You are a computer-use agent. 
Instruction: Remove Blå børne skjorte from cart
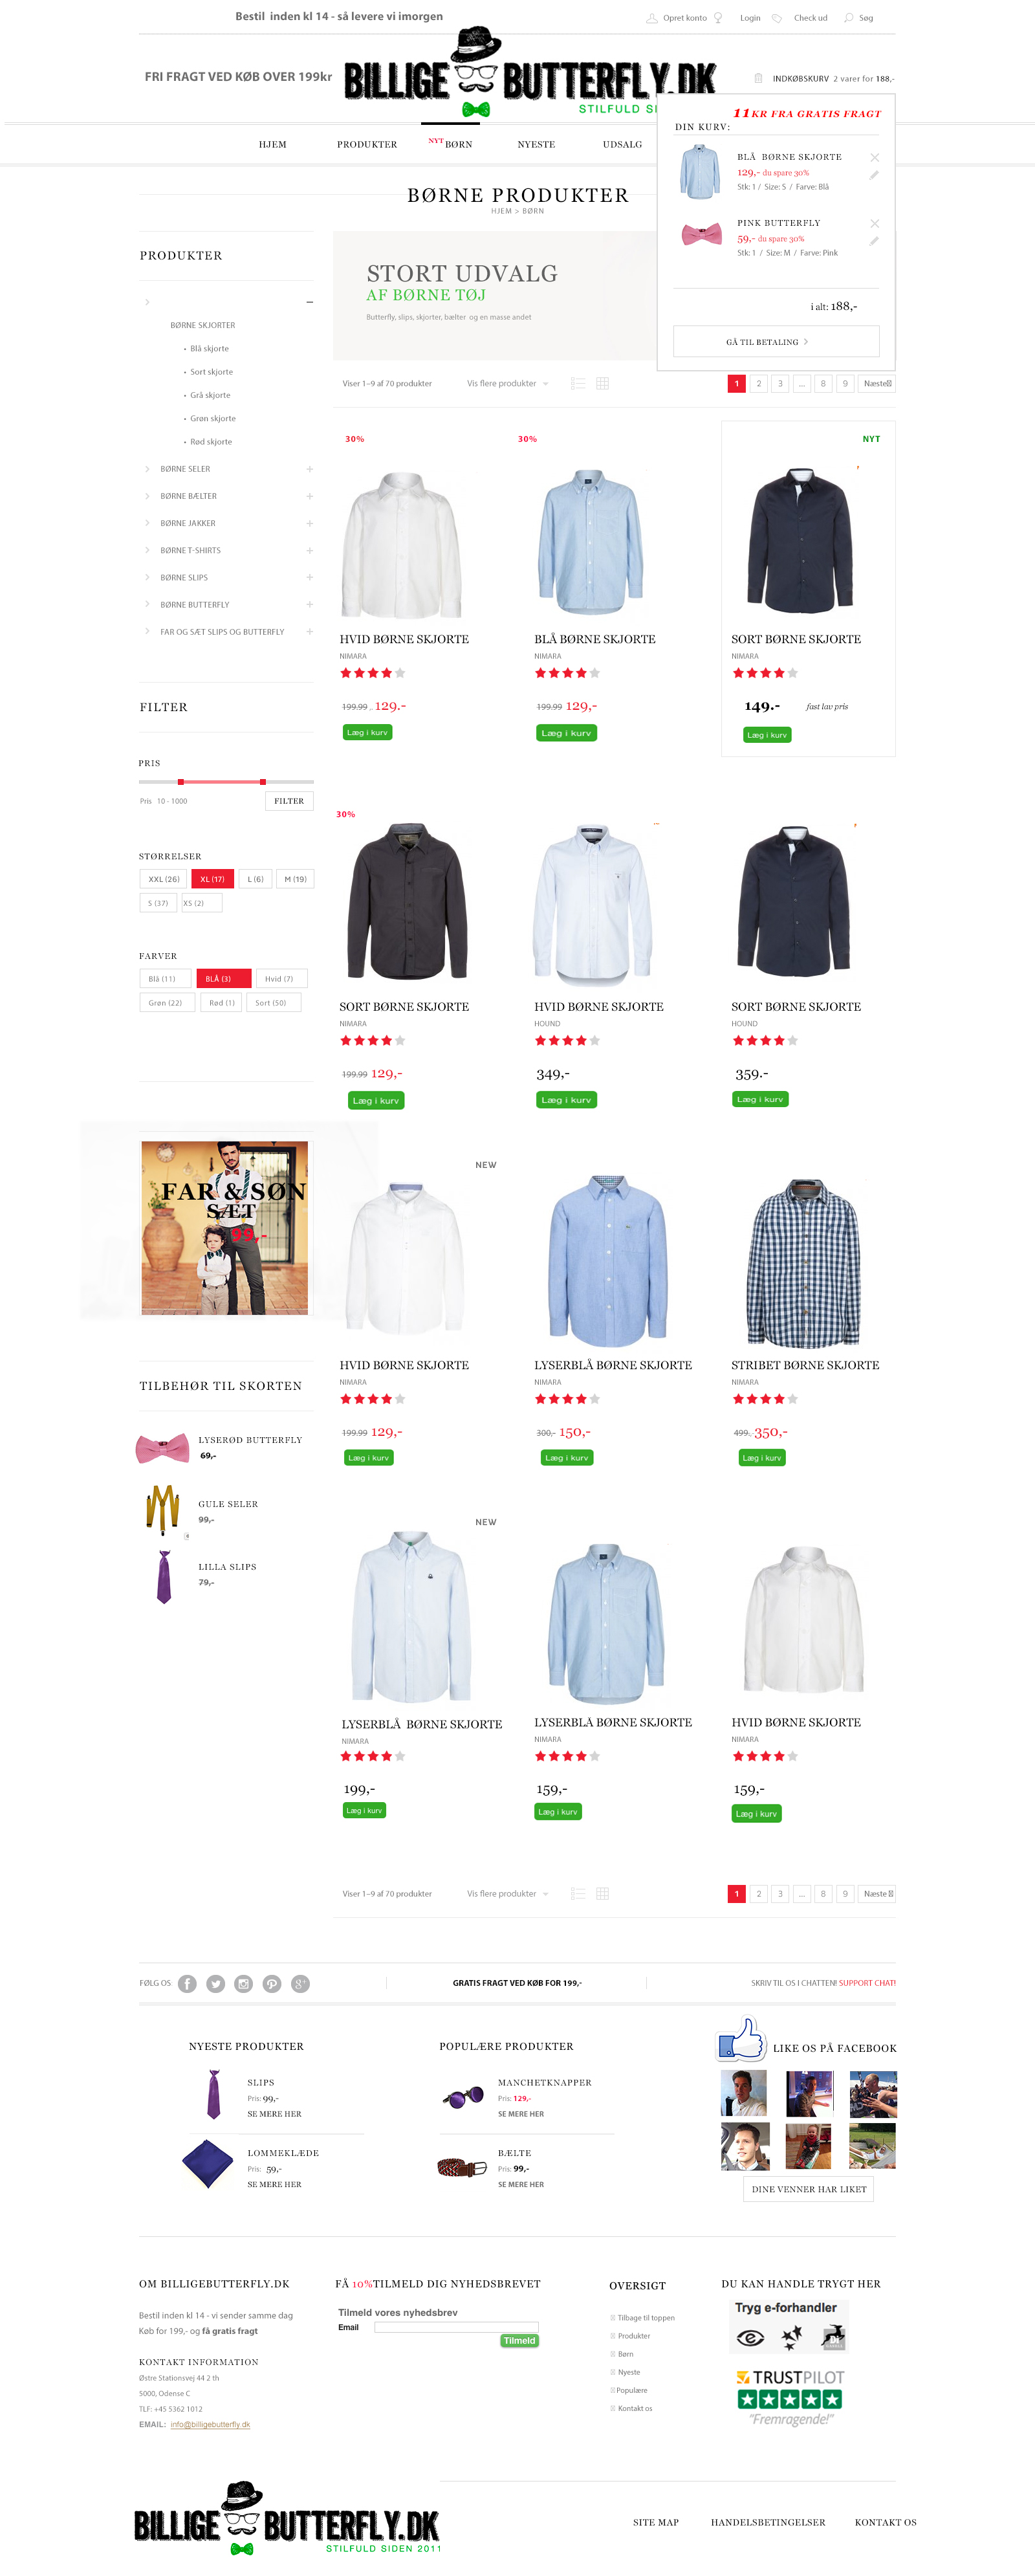click(875, 158)
